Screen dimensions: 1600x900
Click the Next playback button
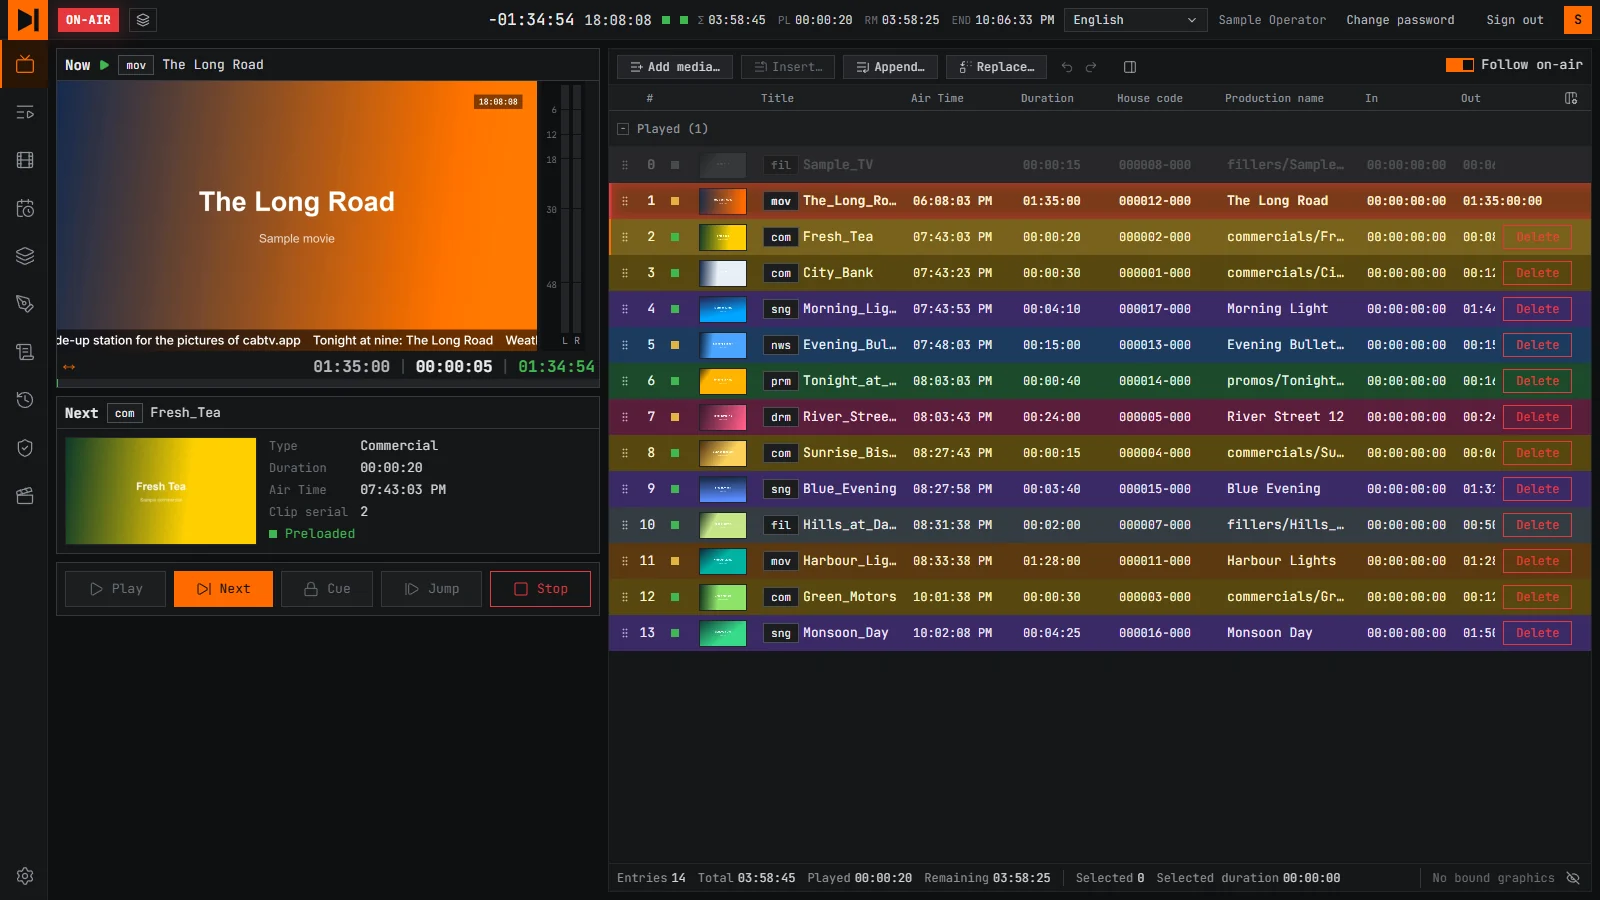click(x=223, y=589)
